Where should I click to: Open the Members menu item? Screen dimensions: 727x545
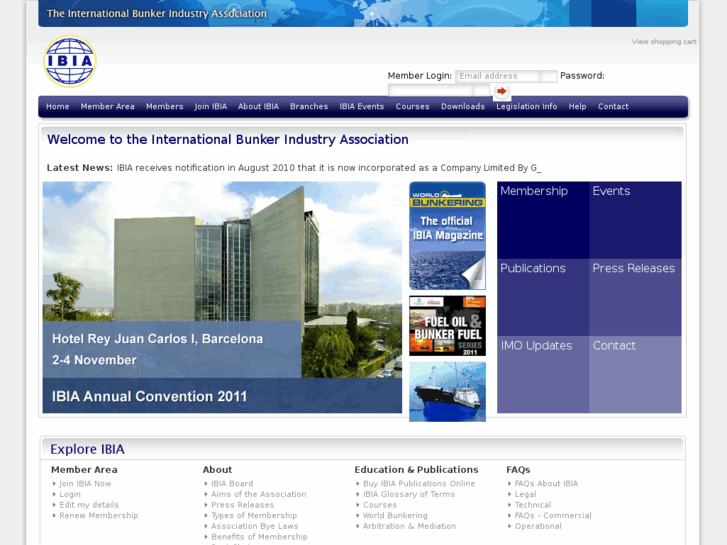tap(165, 107)
